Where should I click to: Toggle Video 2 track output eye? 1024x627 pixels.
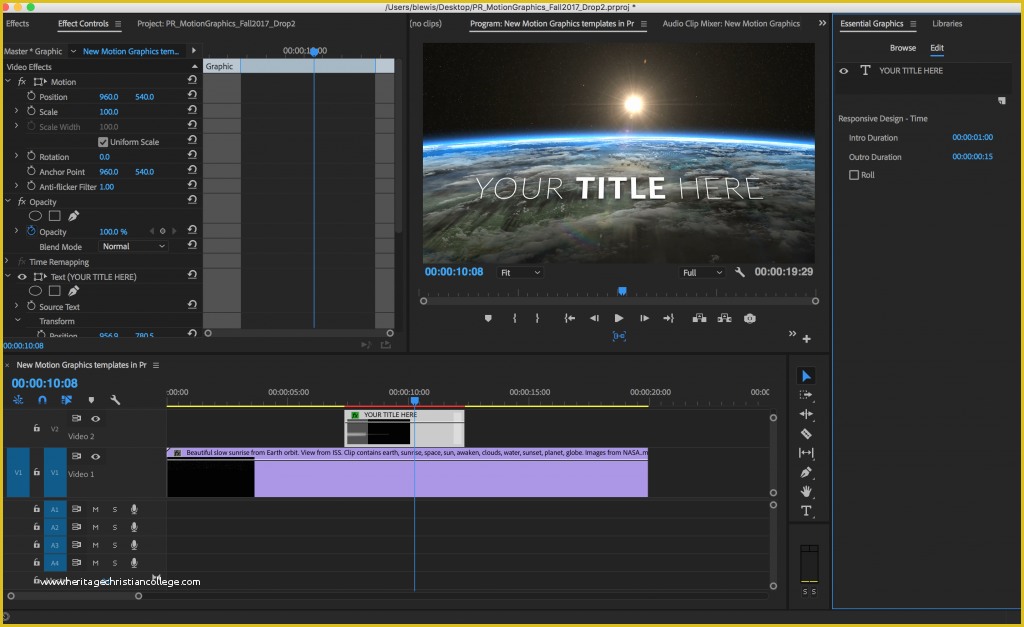pos(95,419)
